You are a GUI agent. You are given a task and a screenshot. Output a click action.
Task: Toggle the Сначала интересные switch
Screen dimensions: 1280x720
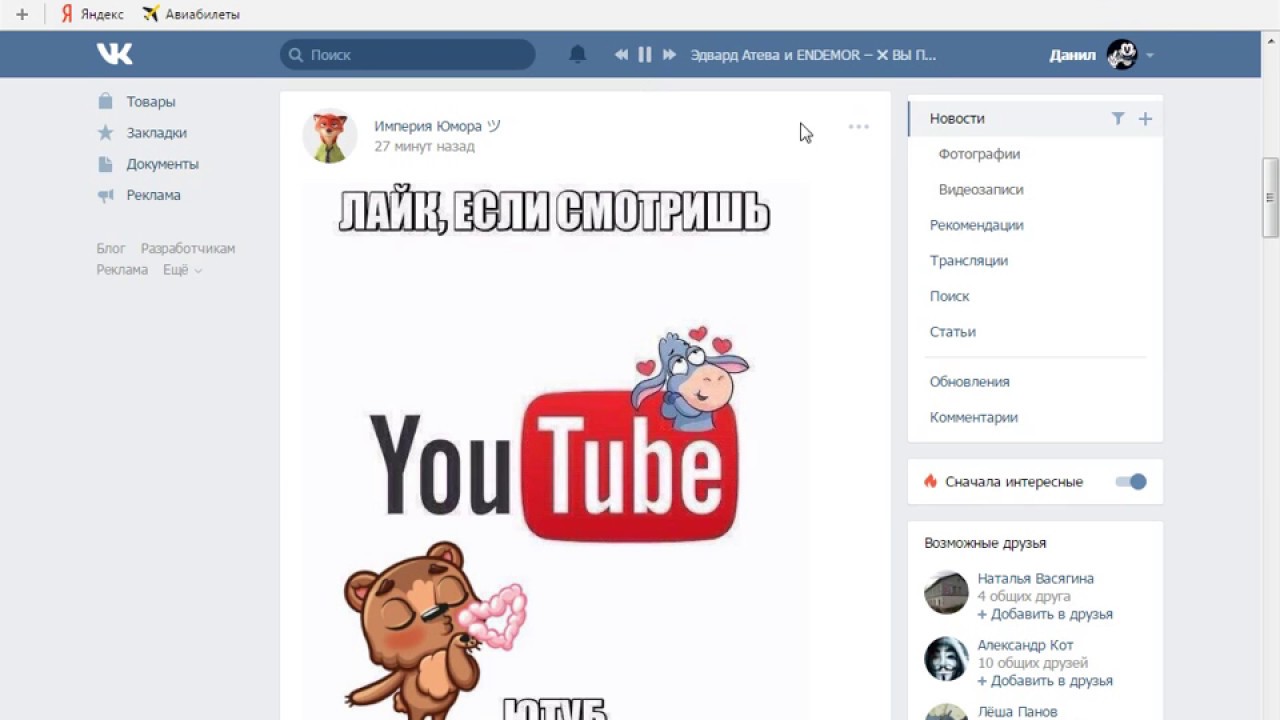pos(1131,482)
